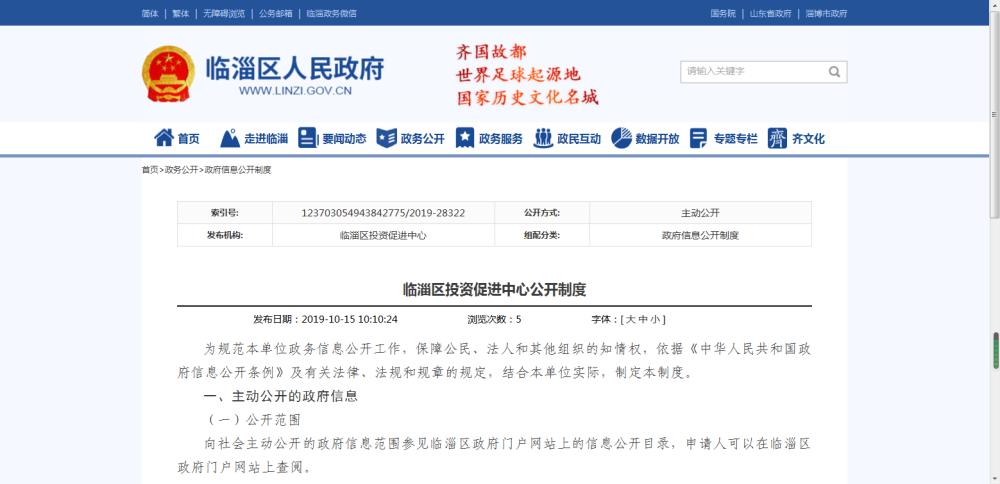Click 政务公开 in the breadcrumb
Screen dimensions: 1000x484
(181, 170)
